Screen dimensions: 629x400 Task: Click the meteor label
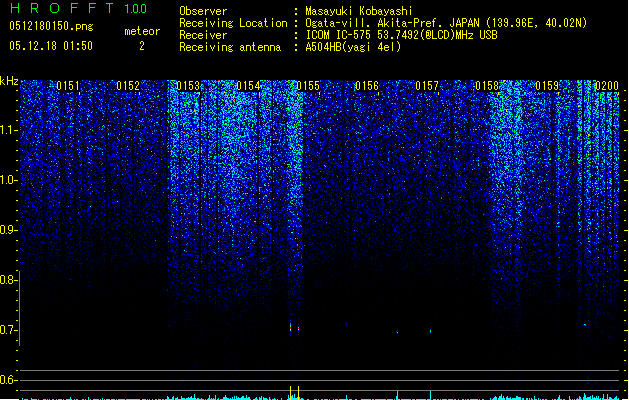tap(142, 31)
